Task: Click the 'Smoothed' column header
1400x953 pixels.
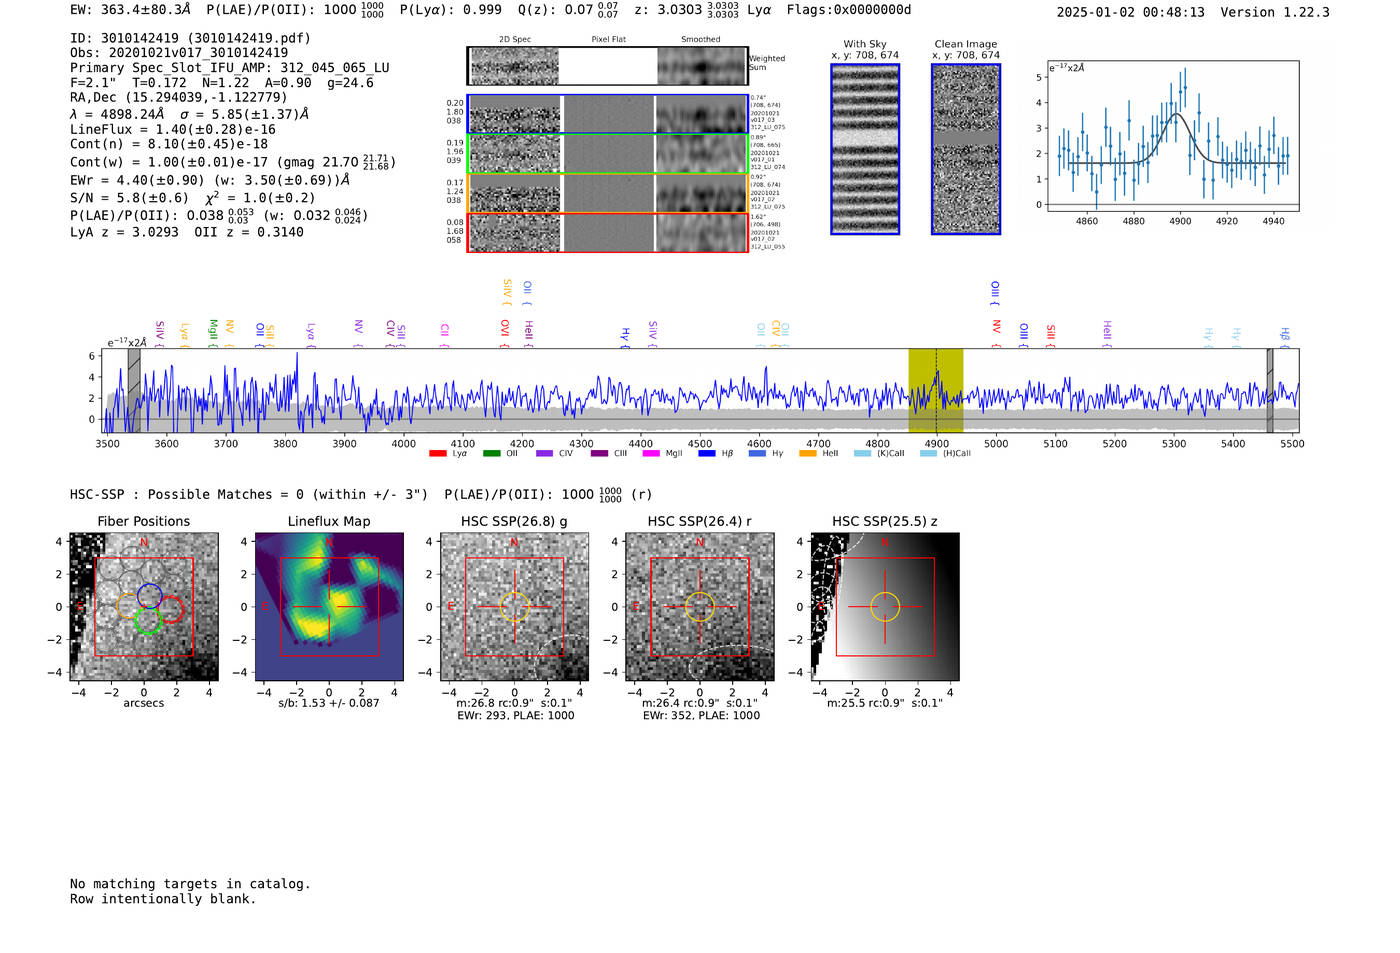Action: [701, 39]
